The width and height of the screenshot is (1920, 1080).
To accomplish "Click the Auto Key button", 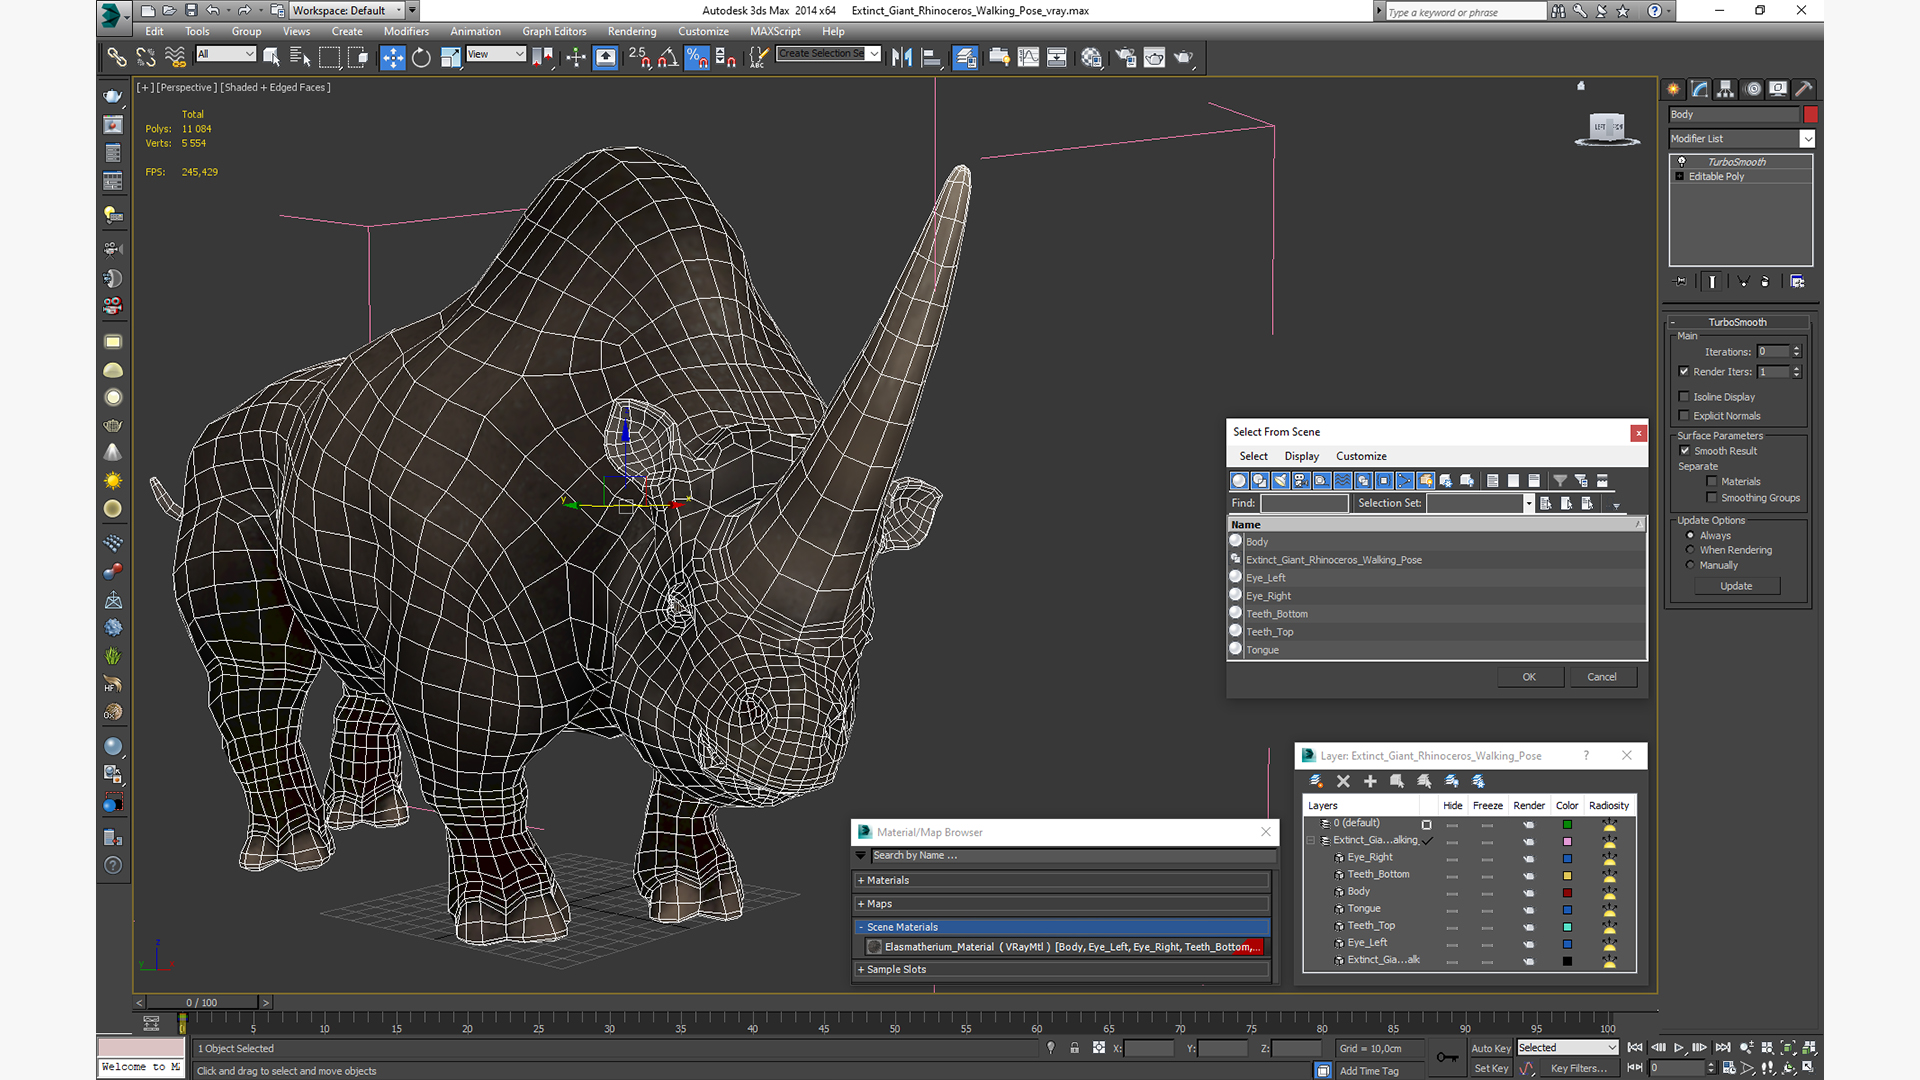I will (x=1490, y=1048).
